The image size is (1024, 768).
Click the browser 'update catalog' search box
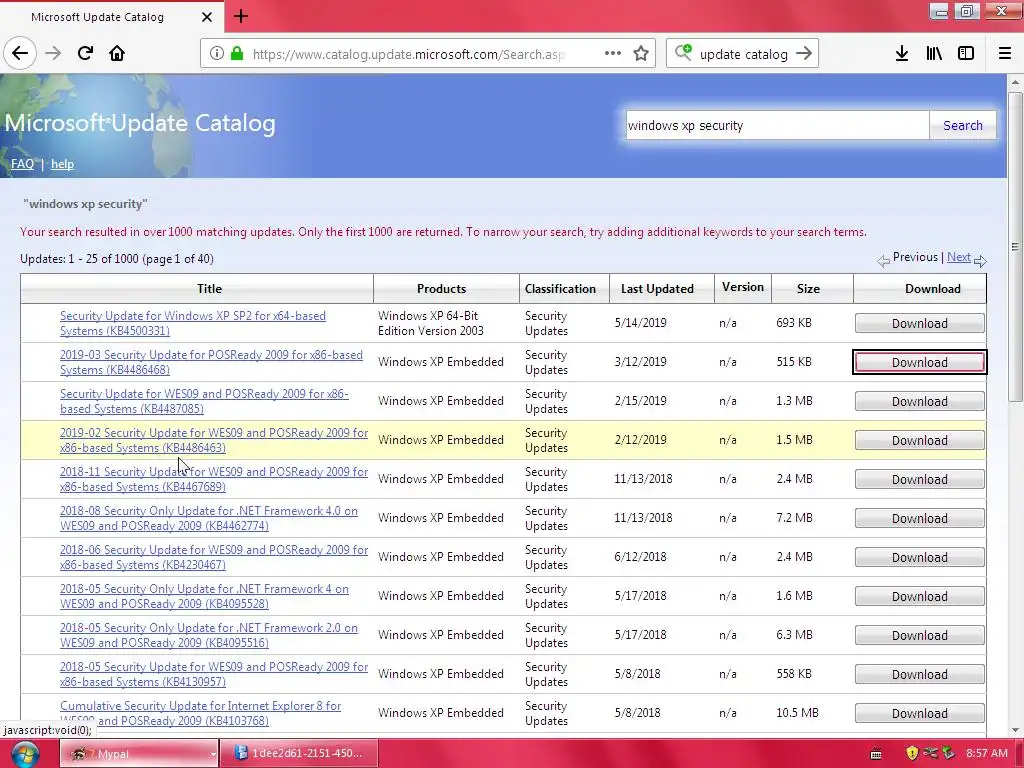click(x=744, y=54)
